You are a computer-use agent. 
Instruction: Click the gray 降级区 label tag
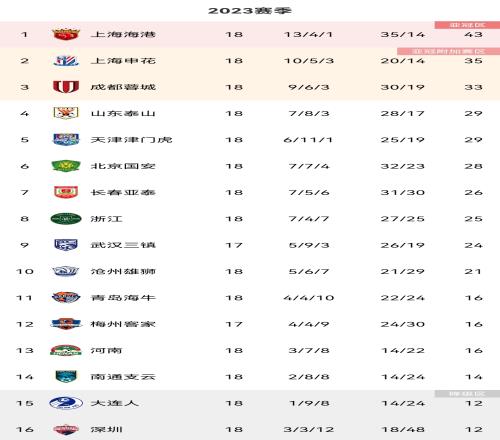467,394
